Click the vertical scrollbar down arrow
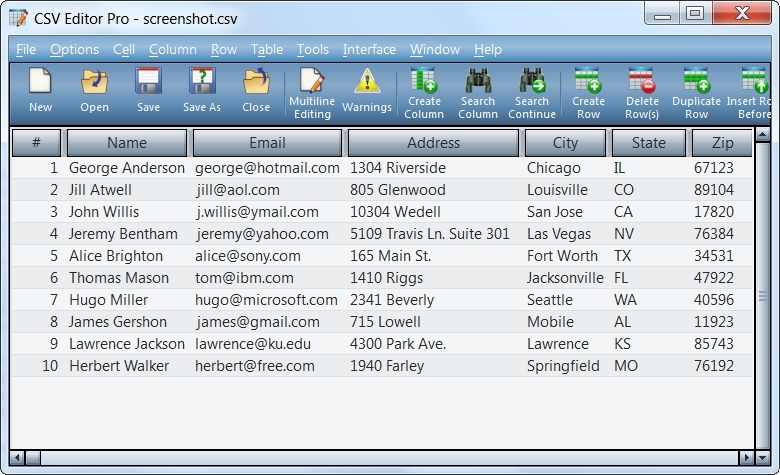 [x=763, y=457]
